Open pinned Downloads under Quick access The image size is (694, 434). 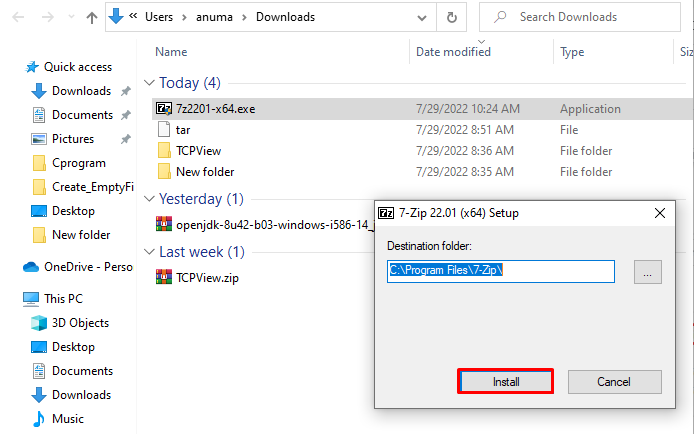(81, 91)
